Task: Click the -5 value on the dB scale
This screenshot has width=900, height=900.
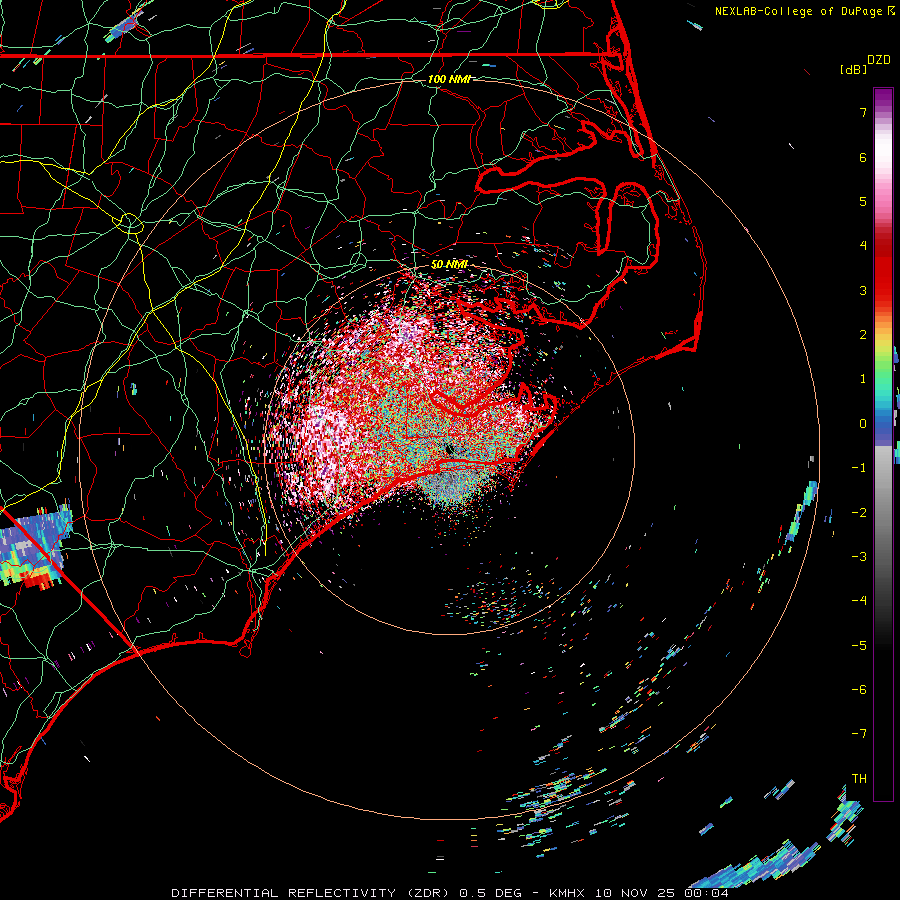Action: click(859, 646)
